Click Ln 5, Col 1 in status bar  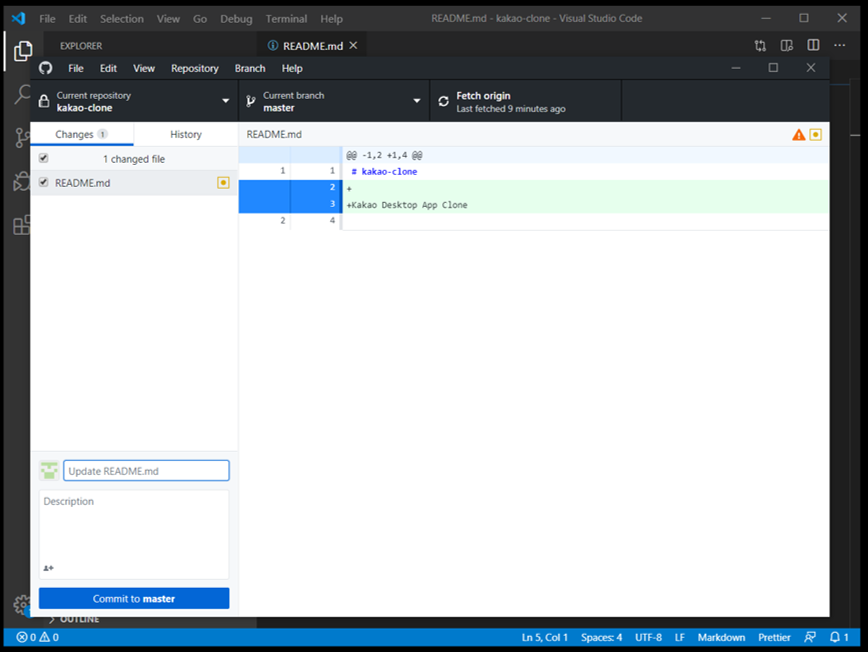pos(545,637)
